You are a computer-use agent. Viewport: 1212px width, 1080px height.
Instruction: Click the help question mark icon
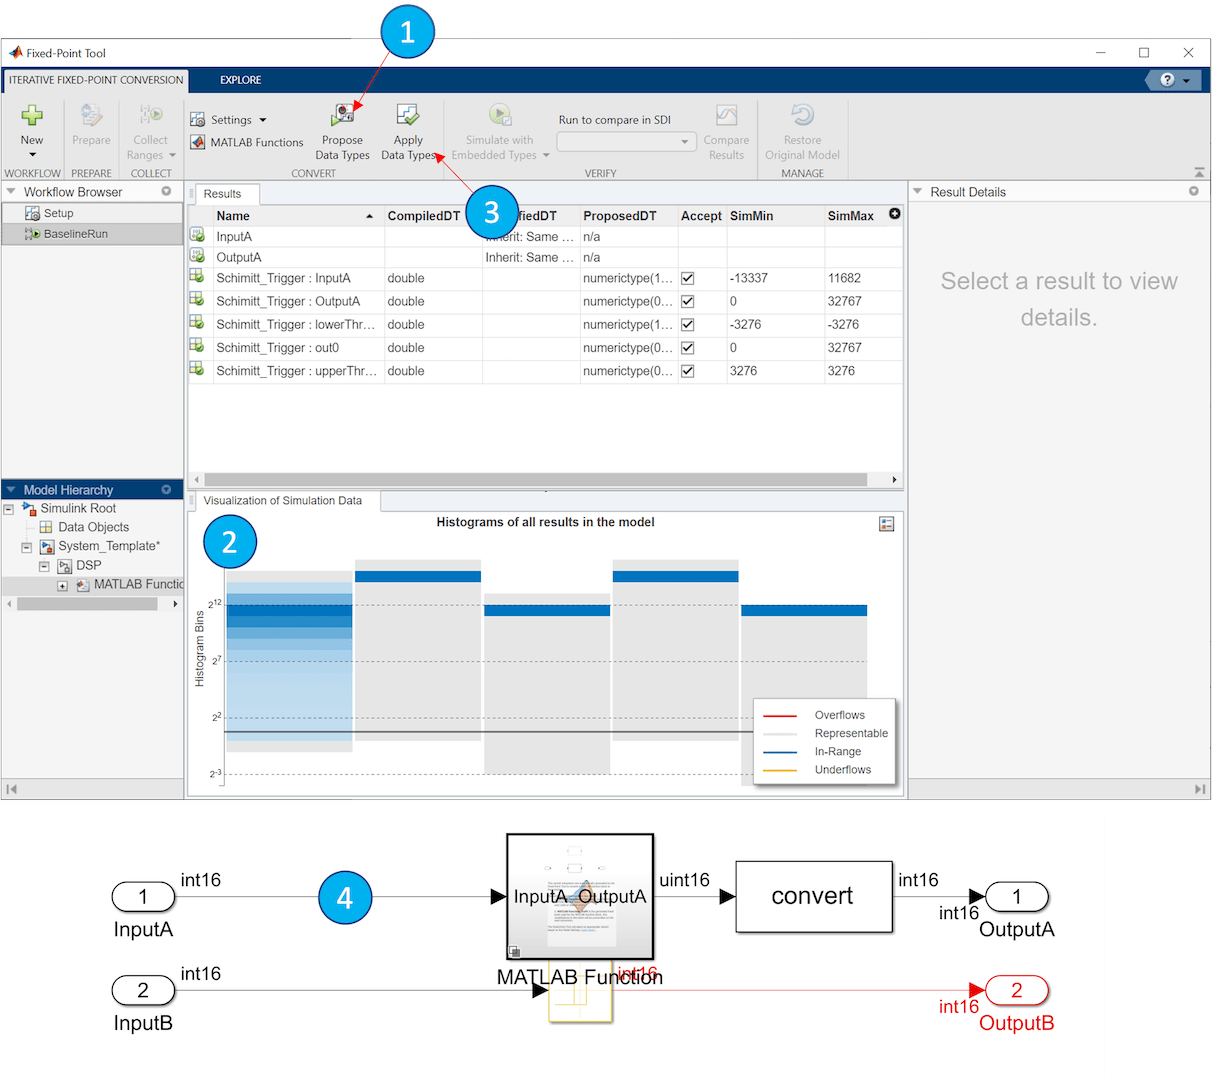pyautogui.click(x=1167, y=80)
